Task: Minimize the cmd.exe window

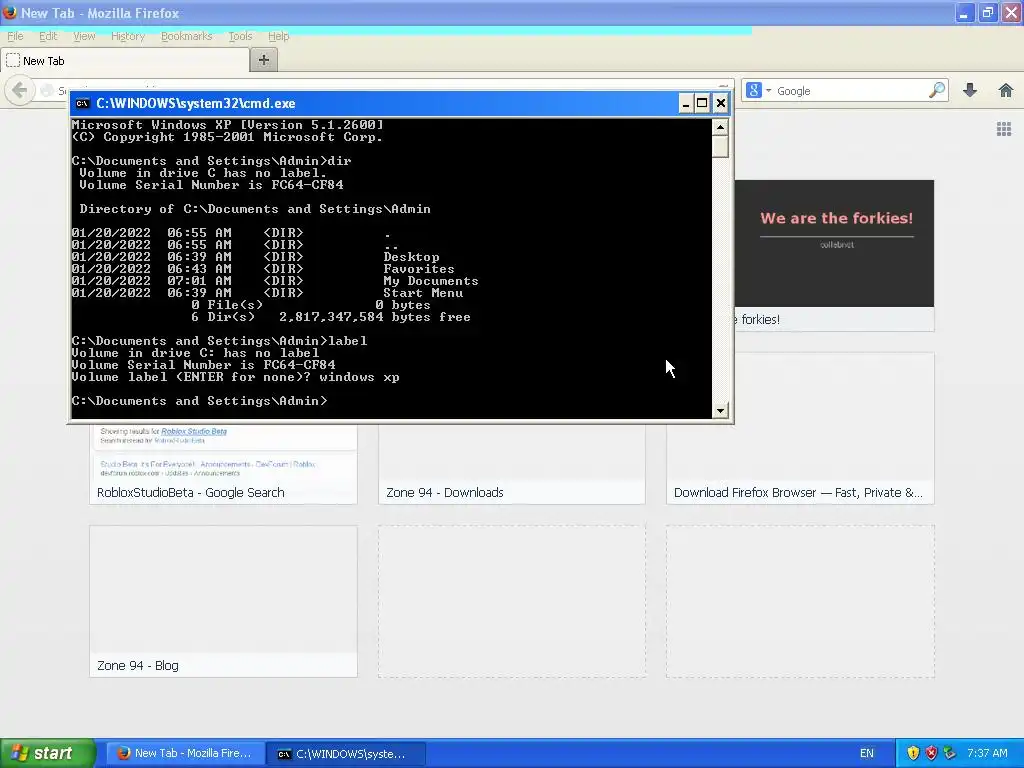Action: [685, 103]
